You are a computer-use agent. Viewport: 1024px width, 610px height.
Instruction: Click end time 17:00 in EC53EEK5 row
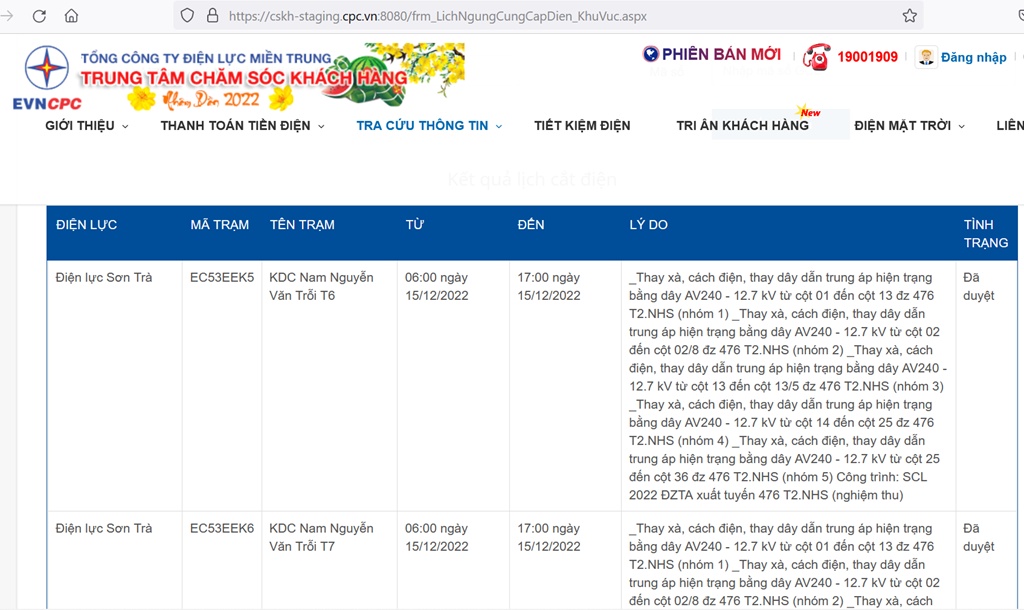[549, 286]
